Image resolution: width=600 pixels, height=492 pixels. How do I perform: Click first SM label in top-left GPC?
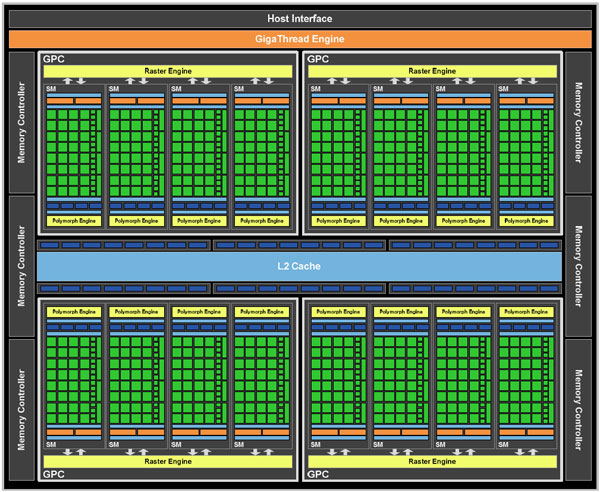(x=51, y=89)
